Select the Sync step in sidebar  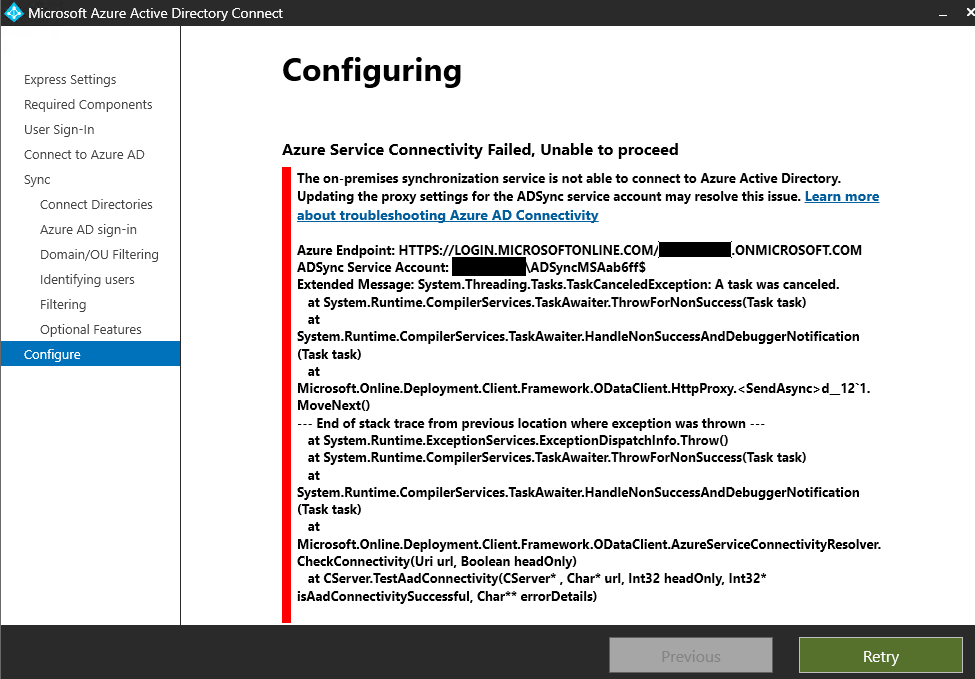tap(37, 180)
